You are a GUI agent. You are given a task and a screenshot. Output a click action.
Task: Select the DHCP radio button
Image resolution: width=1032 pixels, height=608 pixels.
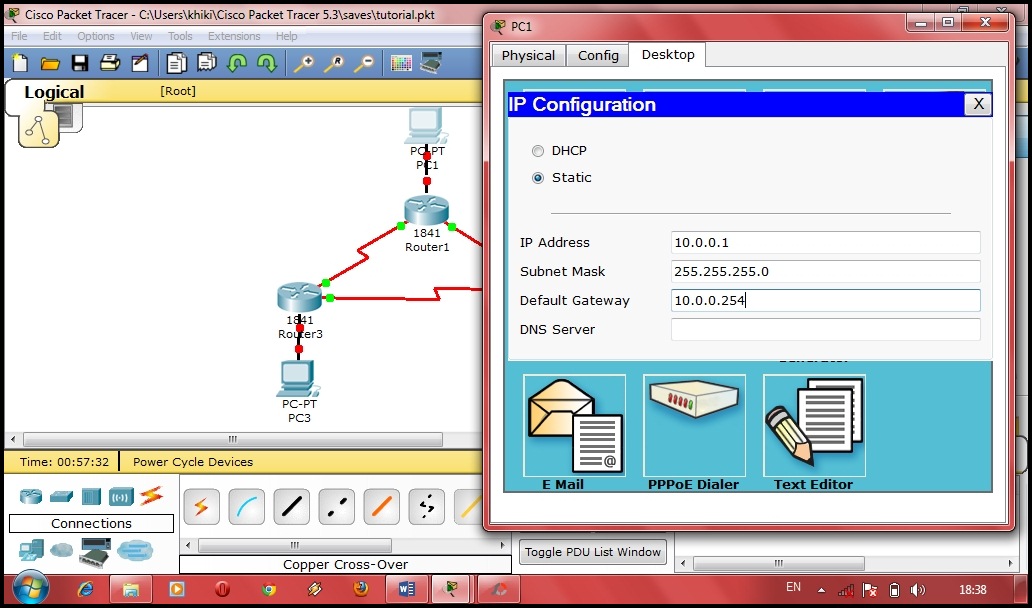pyautogui.click(x=538, y=151)
